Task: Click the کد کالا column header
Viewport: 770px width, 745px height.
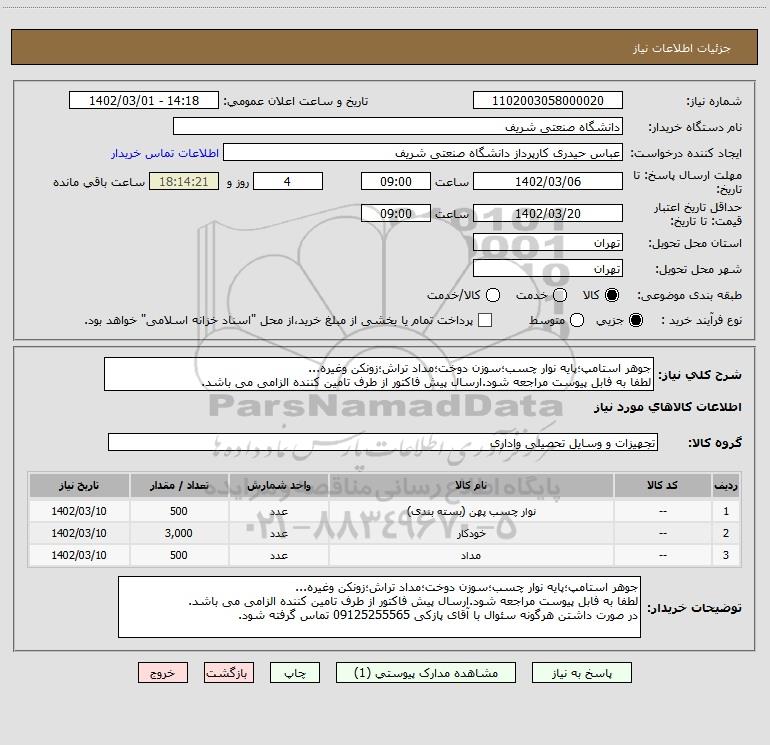Action: pos(662,486)
